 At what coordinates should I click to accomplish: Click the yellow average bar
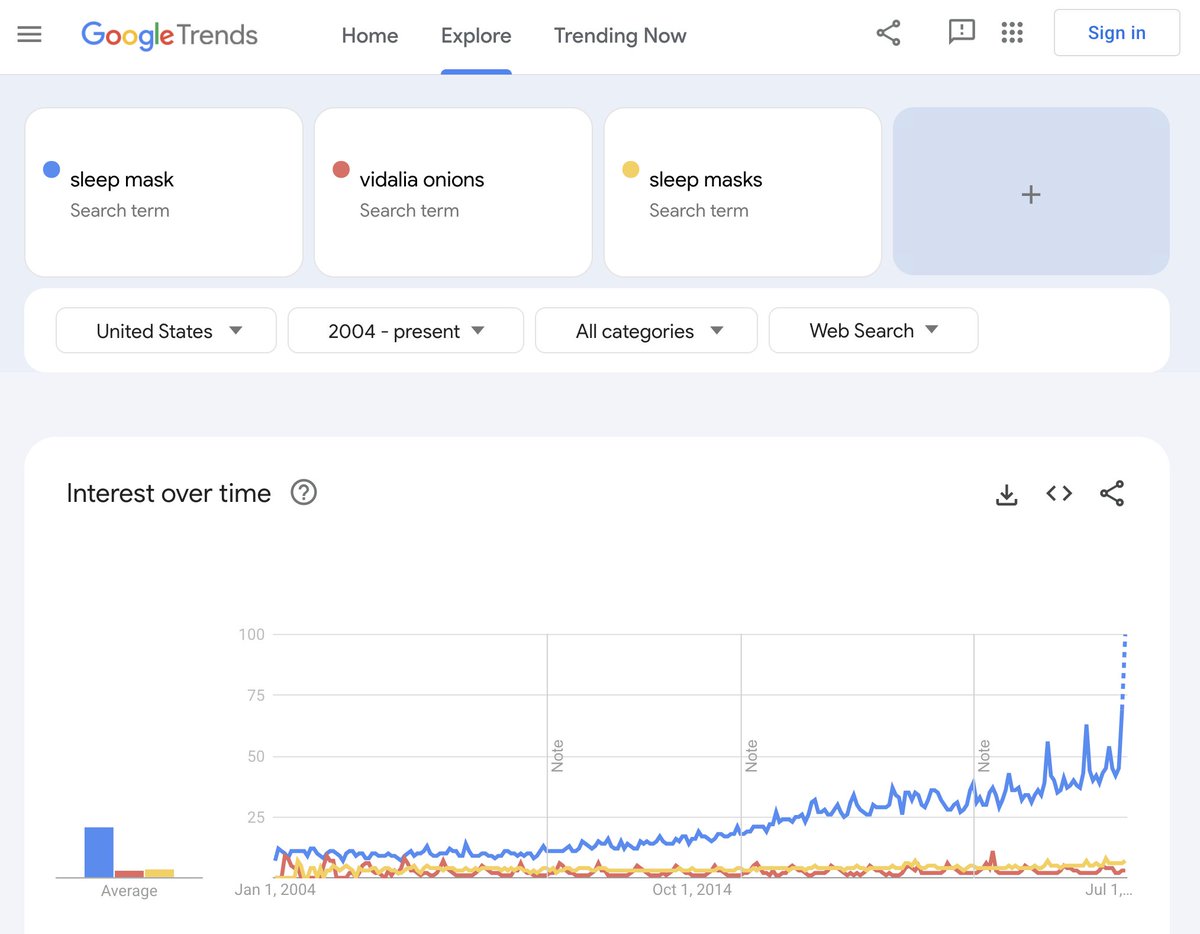click(x=159, y=873)
